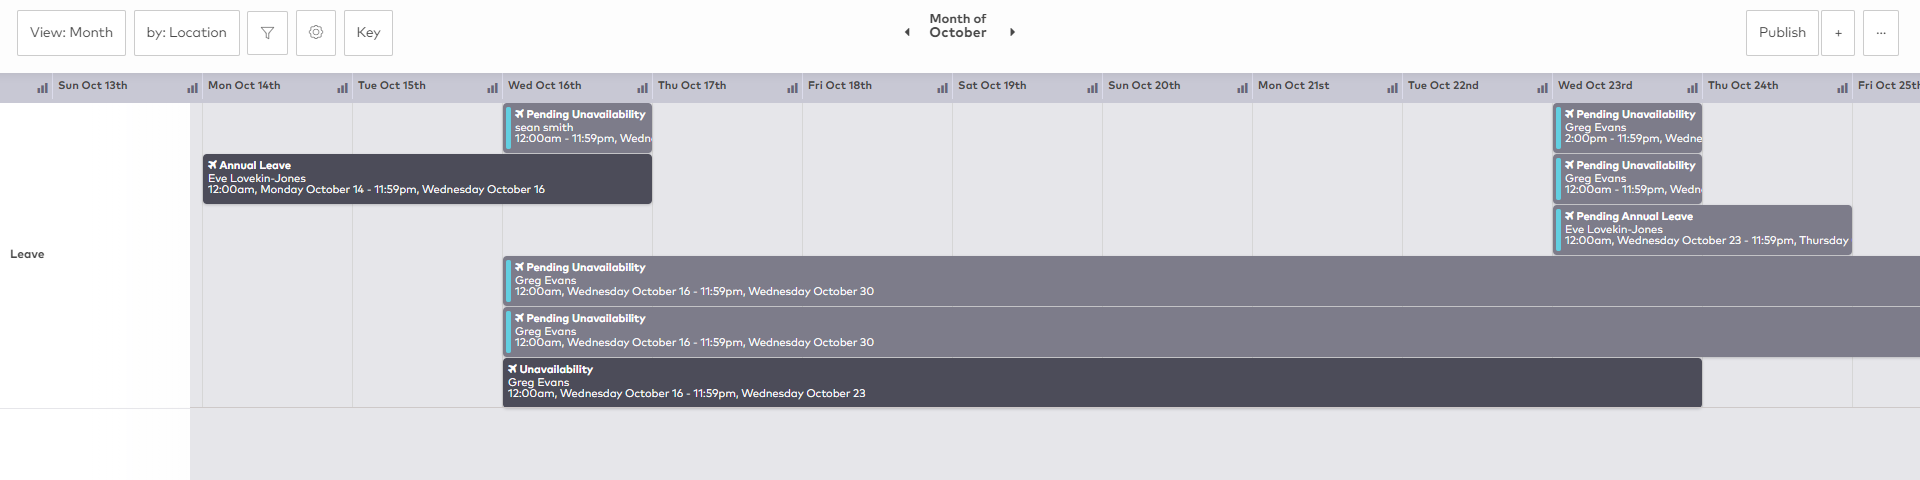Open the View: Month dropdown
Viewport: 1920px width, 480px height.
point(71,33)
